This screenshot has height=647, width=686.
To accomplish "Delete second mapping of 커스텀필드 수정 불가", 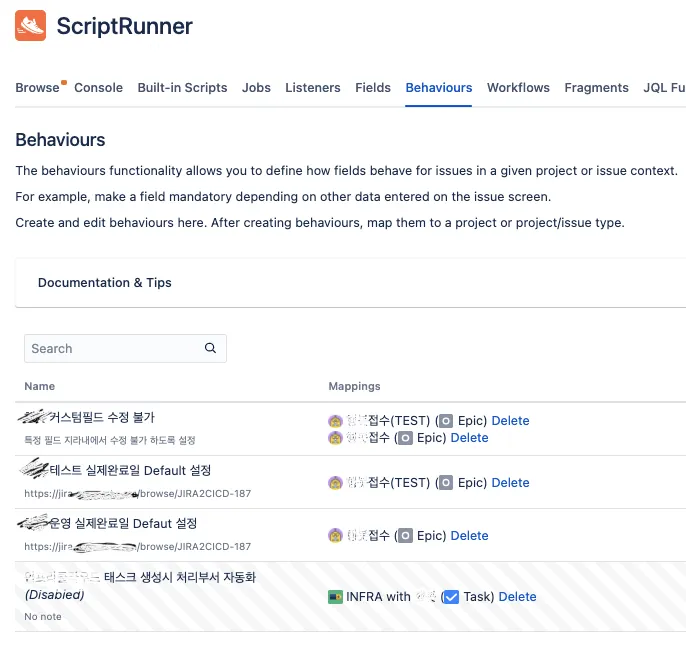I will [x=469, y=438].
